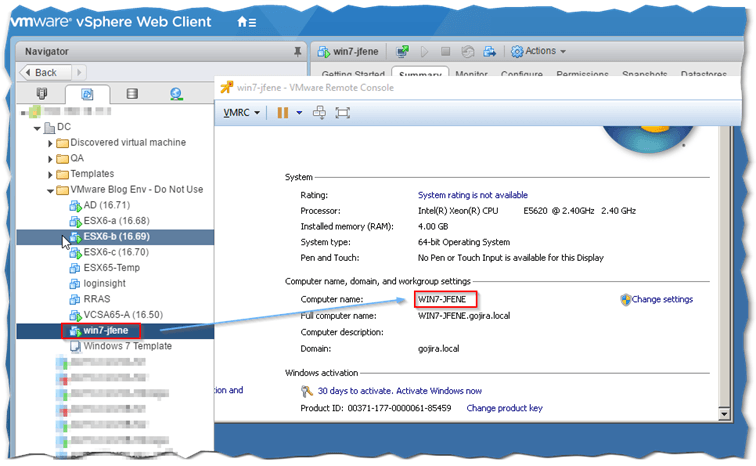Enter full screen mode in VMRC
Image resolution: width=756 pixels, height=466 pixels.
coord(342,113)
